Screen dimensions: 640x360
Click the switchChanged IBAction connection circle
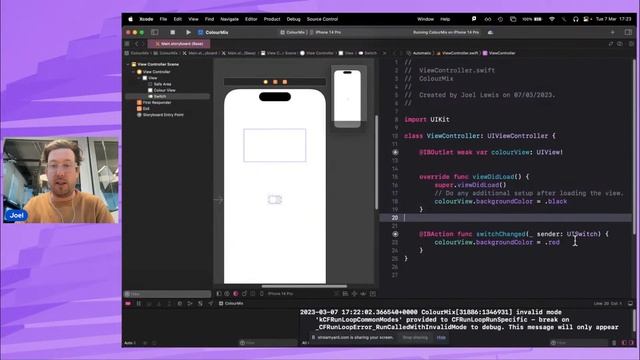point(395,234)
